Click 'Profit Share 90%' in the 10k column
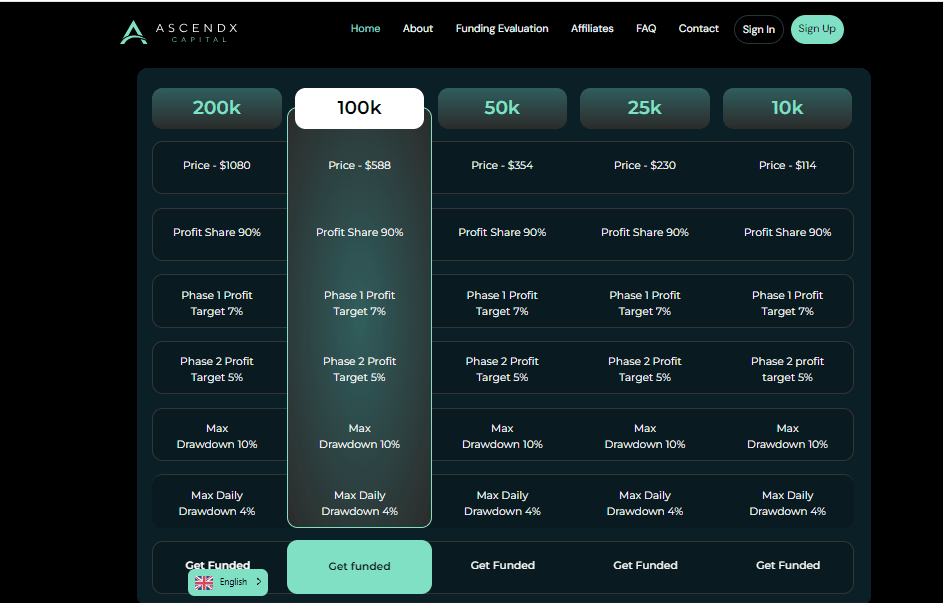The width and height of the screenshot is (943, 603). click(x=787, y=232)
